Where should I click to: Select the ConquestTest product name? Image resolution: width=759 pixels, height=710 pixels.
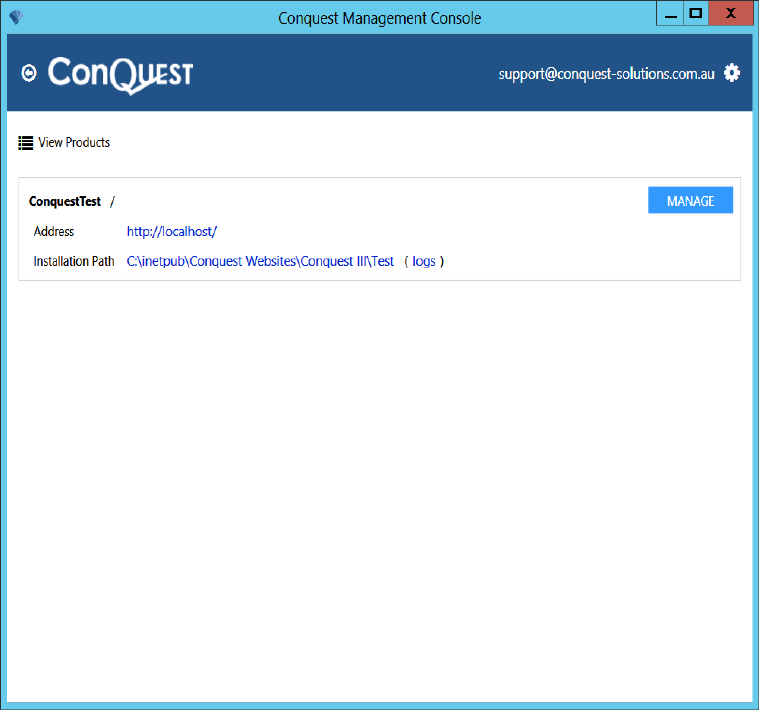tap(65, 201)
